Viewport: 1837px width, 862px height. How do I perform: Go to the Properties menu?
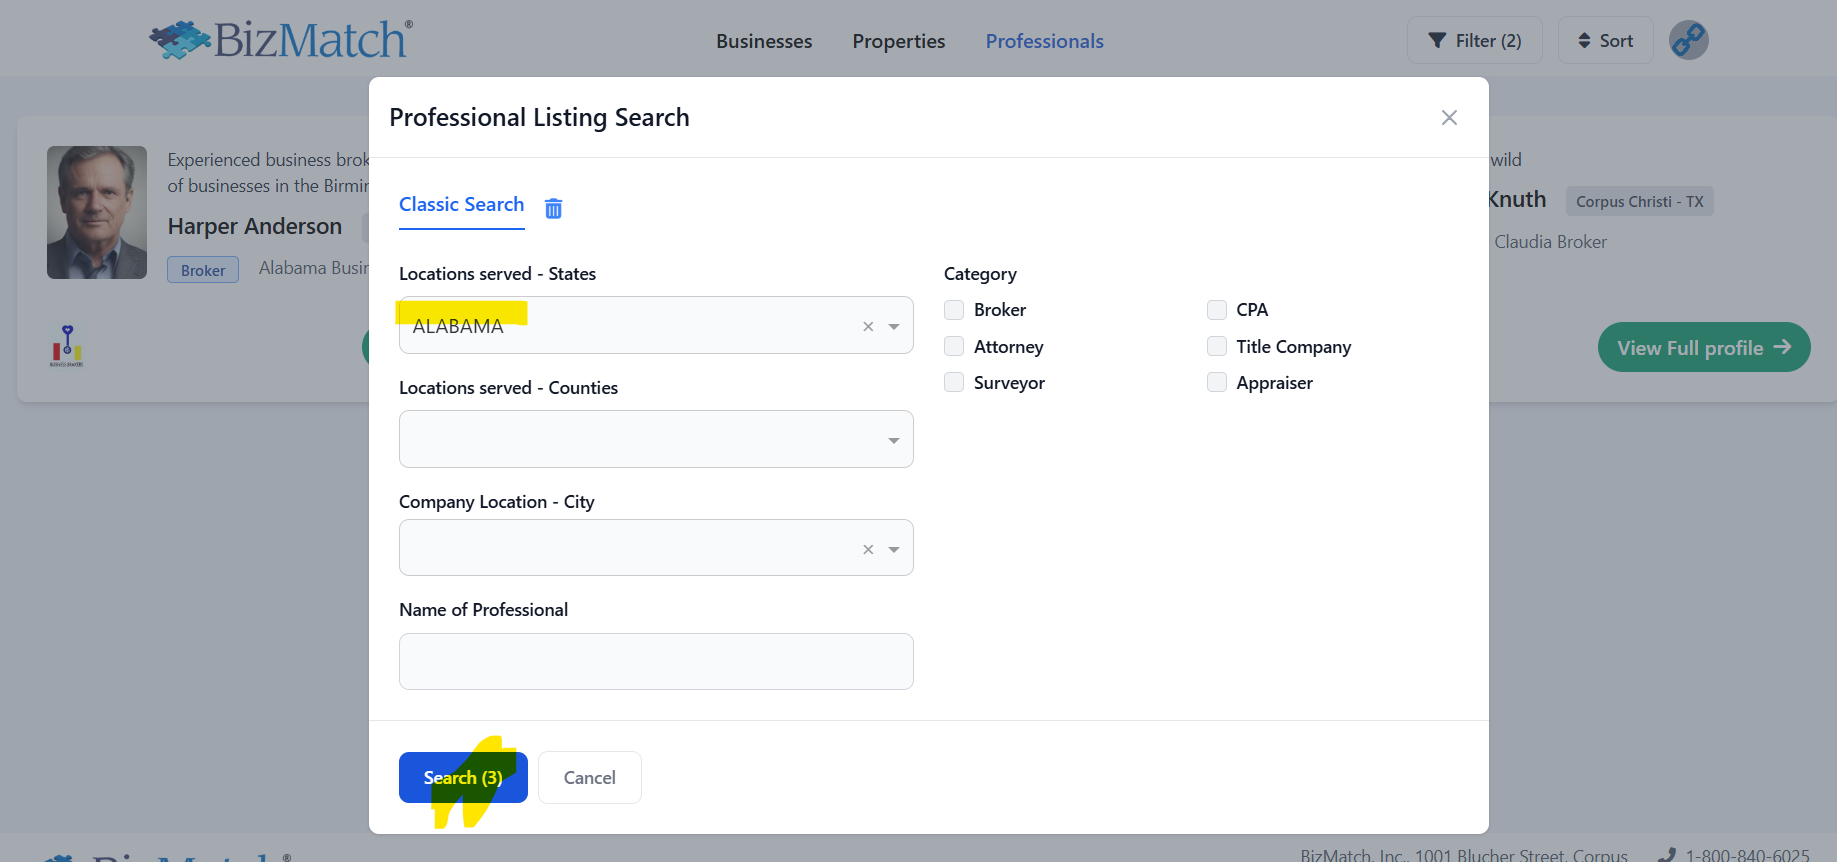[898, 41]
